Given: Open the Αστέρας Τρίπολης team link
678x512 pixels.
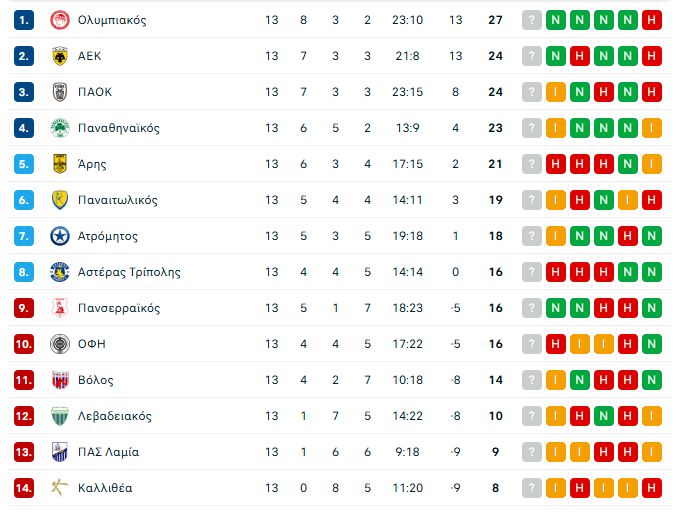Looking at the screenshot, I should 129,272.
